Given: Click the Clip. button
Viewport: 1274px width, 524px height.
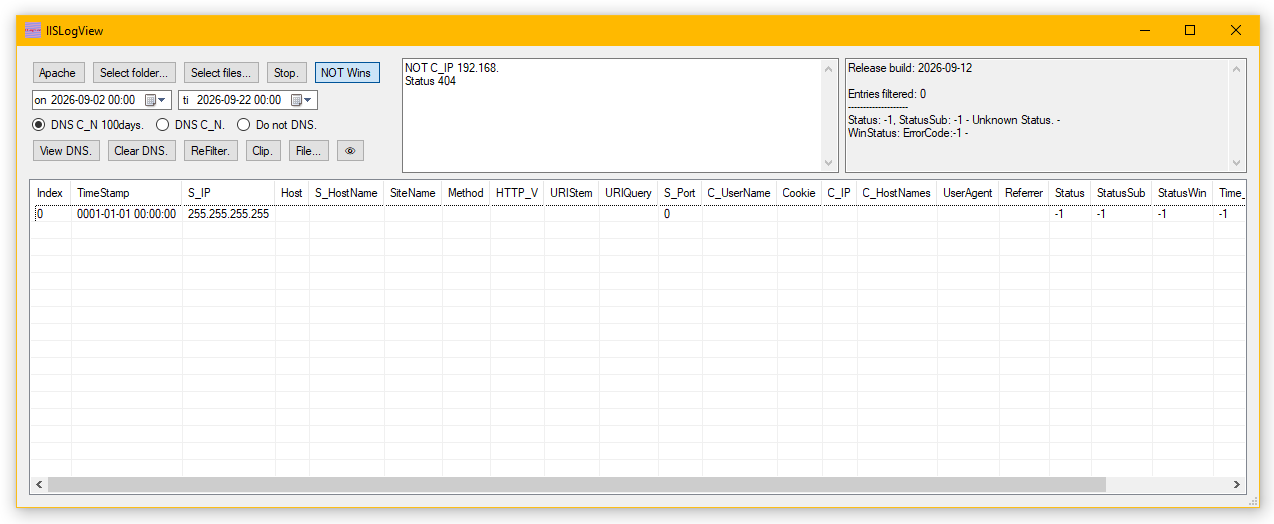Looking at the screenshot, I should [263, 151].
